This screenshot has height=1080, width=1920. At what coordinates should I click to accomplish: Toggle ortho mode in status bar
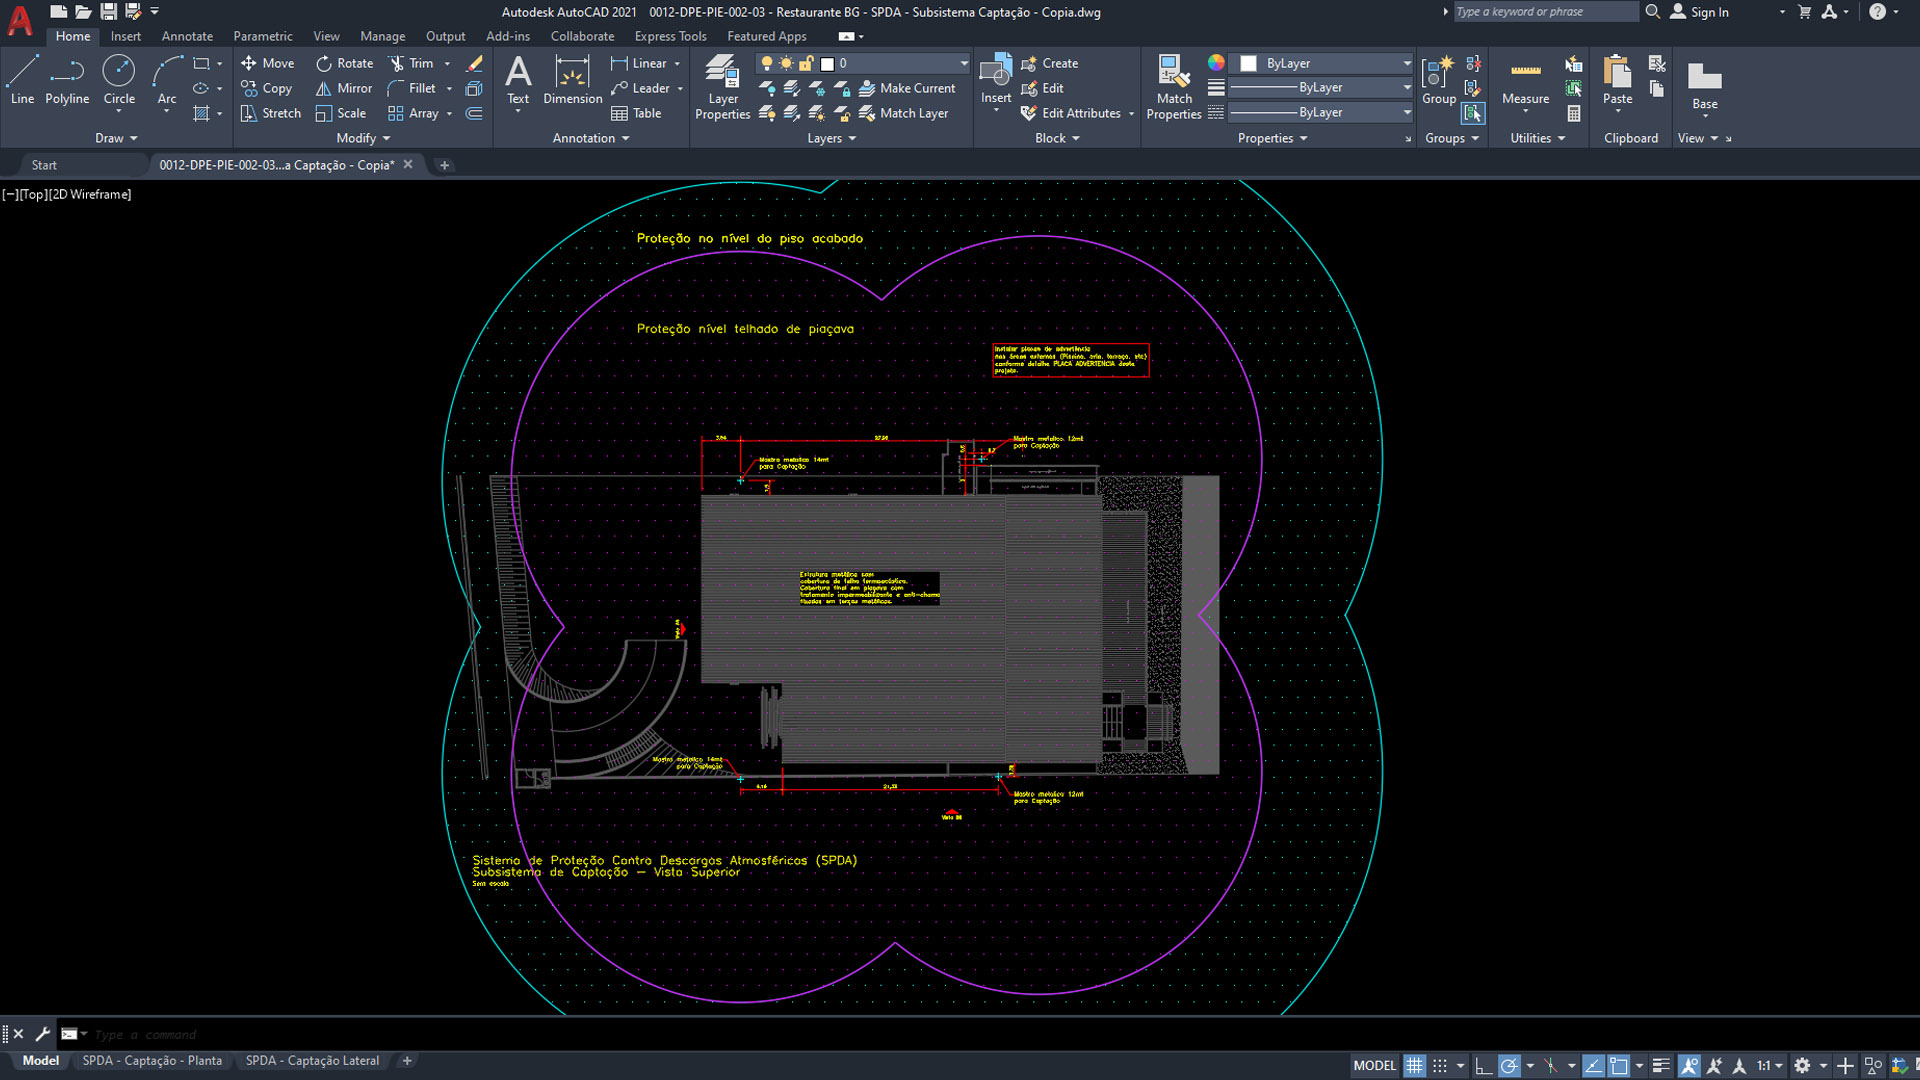[1483, 1066]
